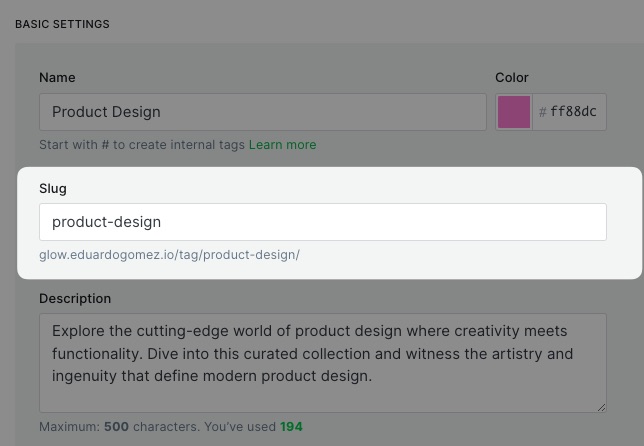
Task: Click the BASIC SETTINGS heading
Action: (x=62, y=24)
